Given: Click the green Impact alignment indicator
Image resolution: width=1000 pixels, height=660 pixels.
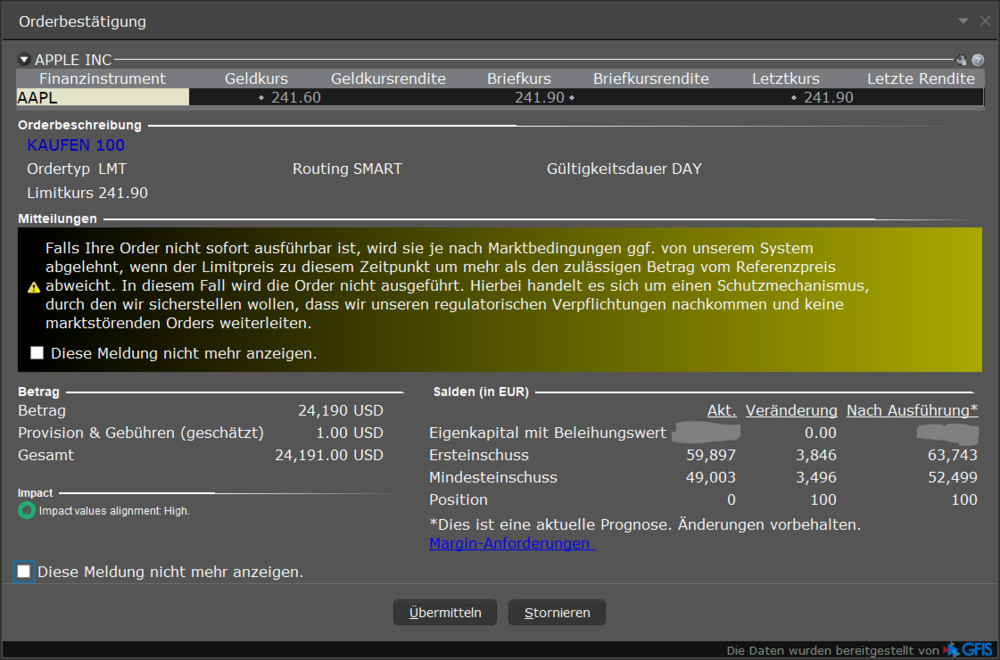Looking at the screenshot, I should click(x=25, y=510).
